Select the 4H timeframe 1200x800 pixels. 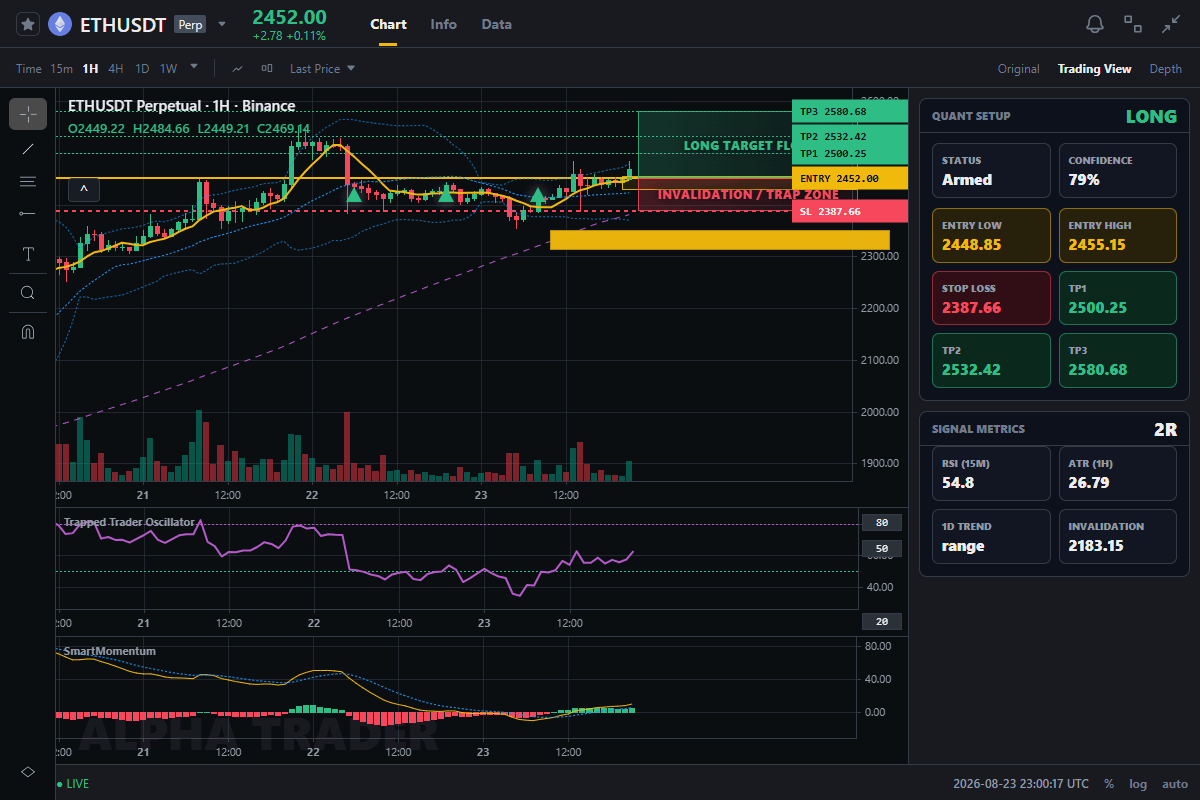pos(116,69)
